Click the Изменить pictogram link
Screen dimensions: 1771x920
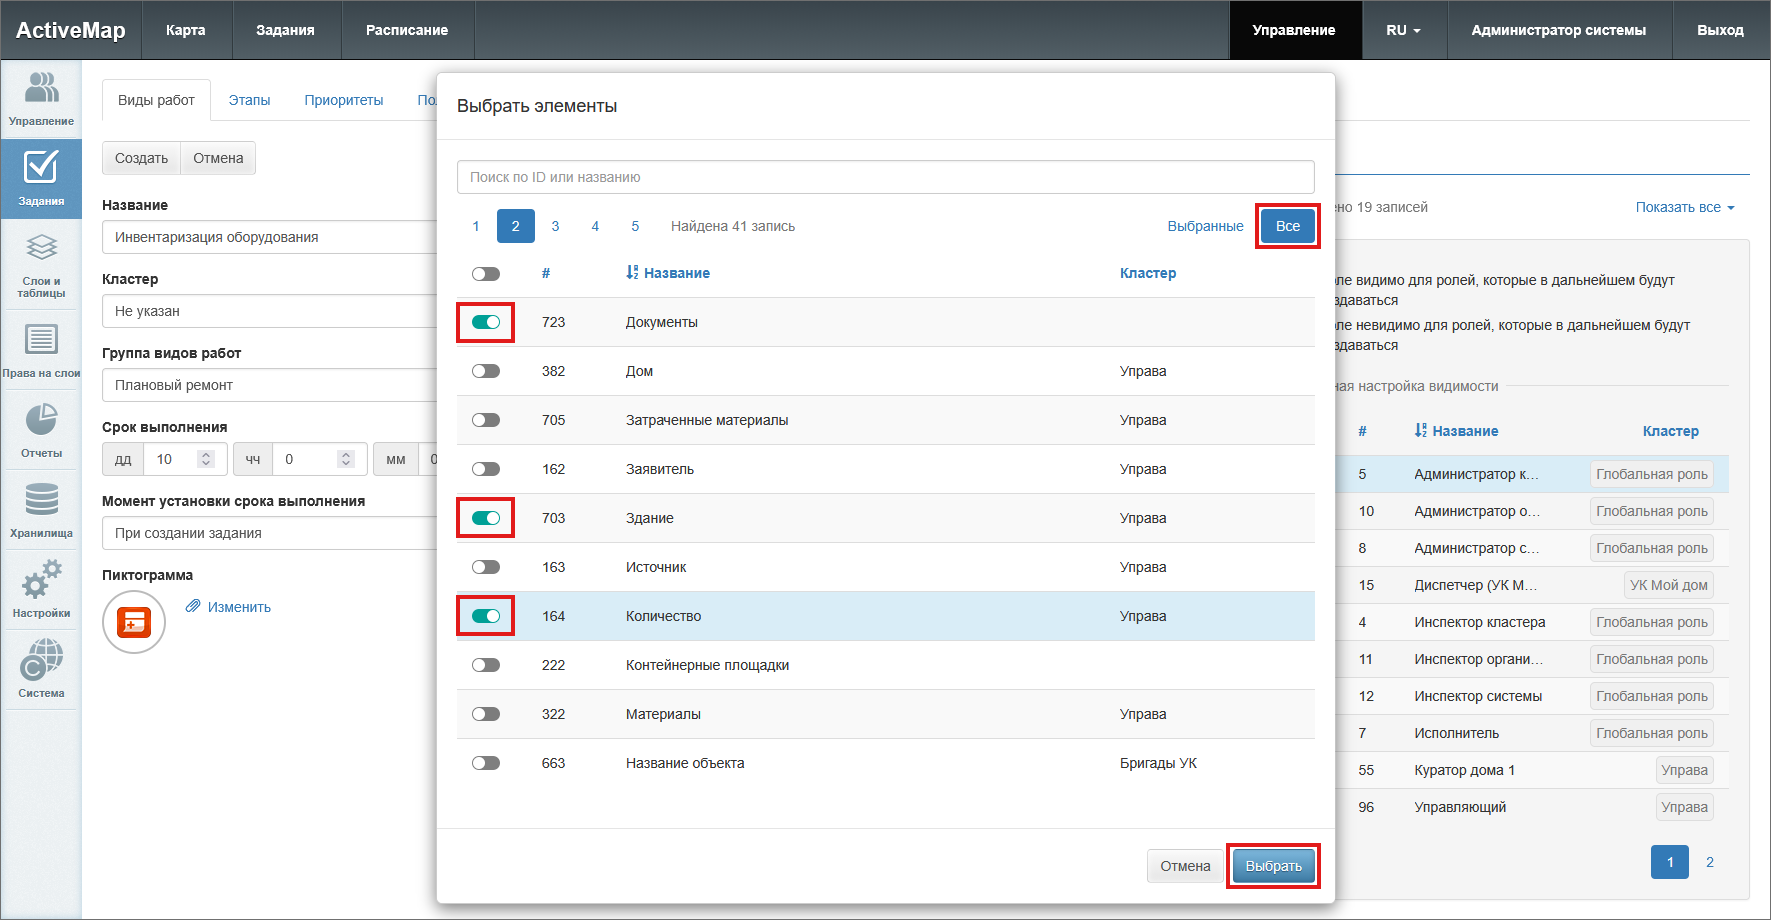click(239, 607)
